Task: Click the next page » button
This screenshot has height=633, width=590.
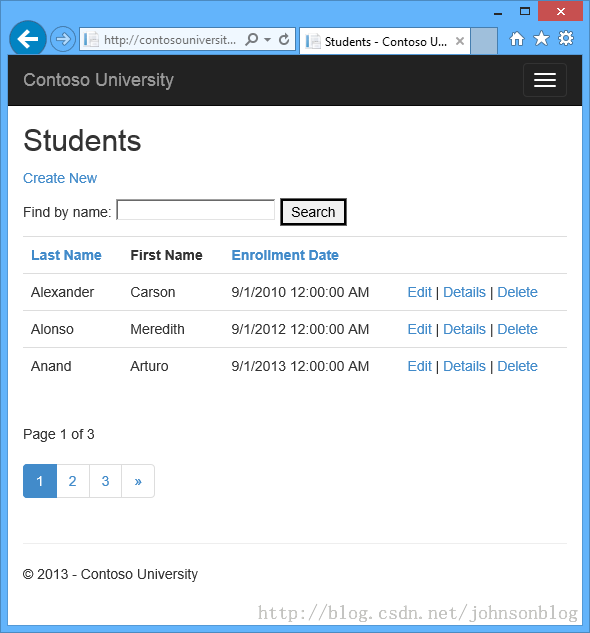Action: click(x=138, y=481)
